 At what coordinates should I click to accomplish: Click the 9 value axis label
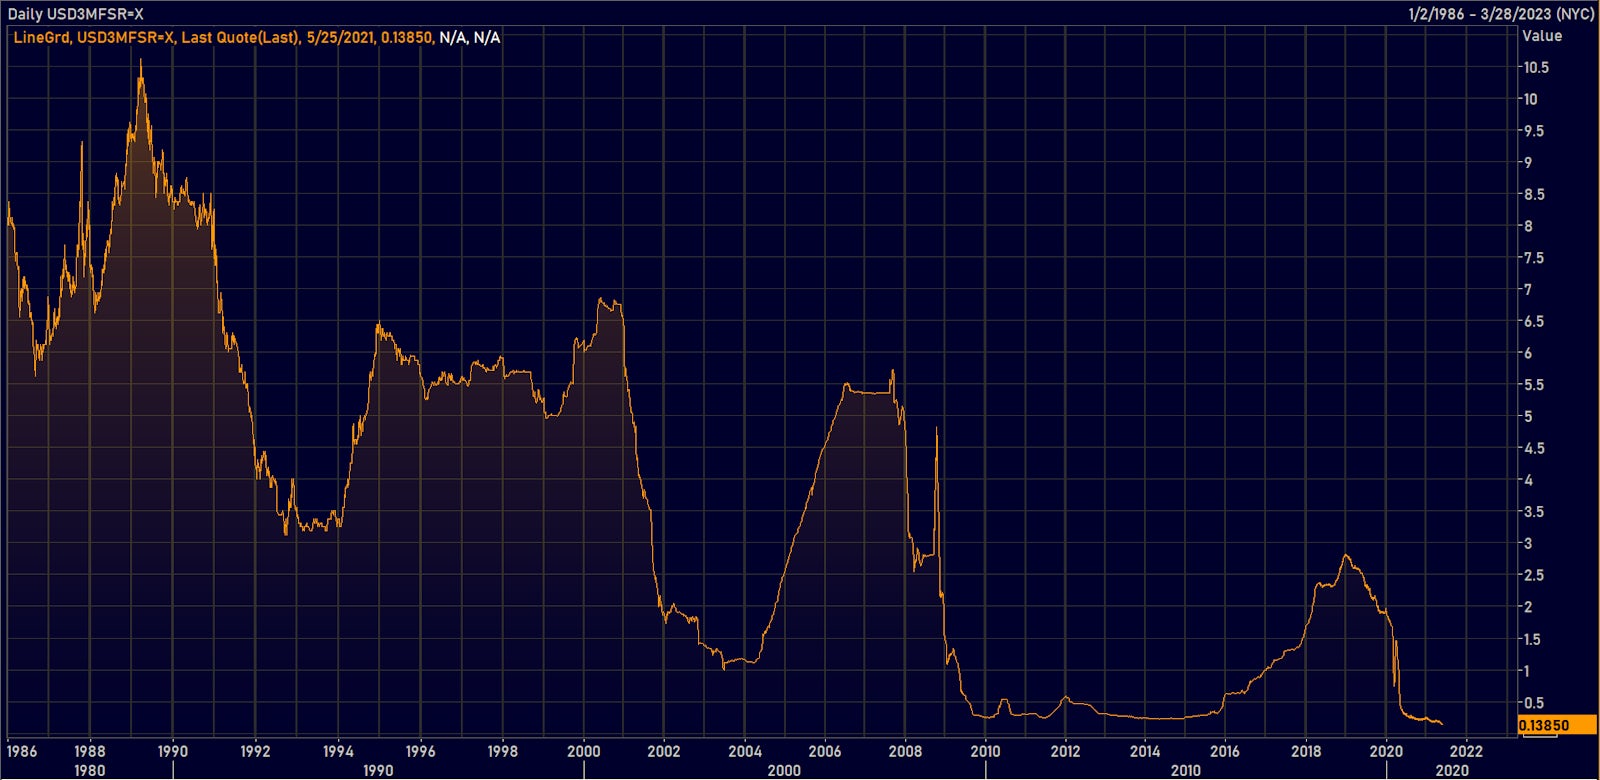1527,163
